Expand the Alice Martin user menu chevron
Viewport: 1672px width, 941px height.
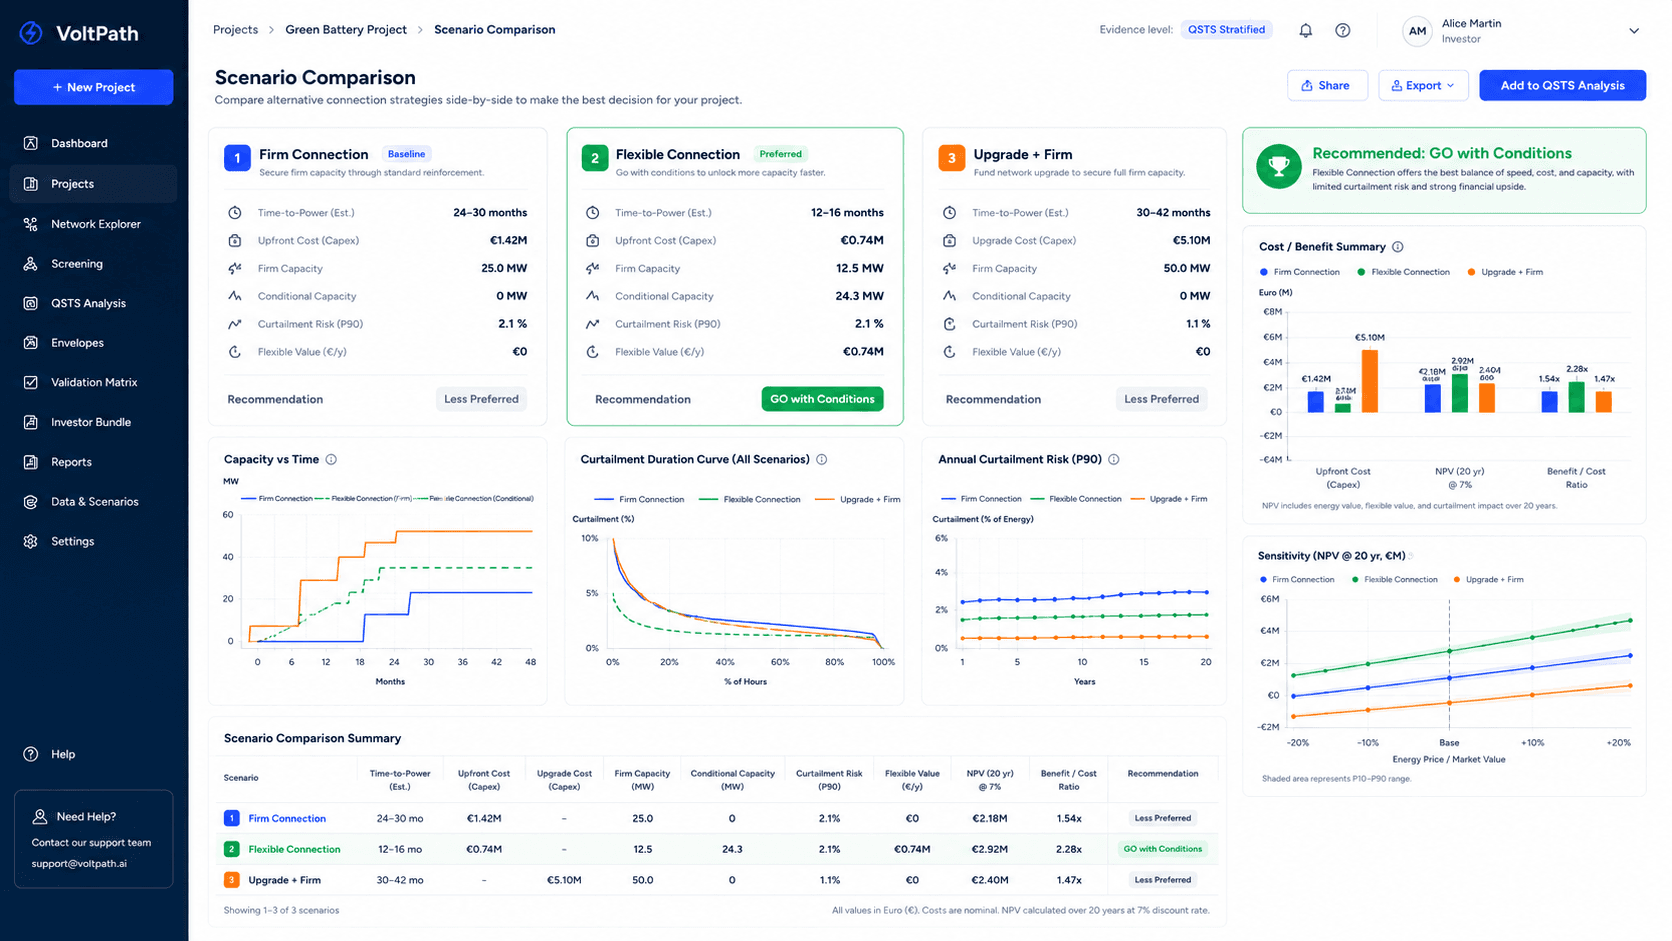1634,31
